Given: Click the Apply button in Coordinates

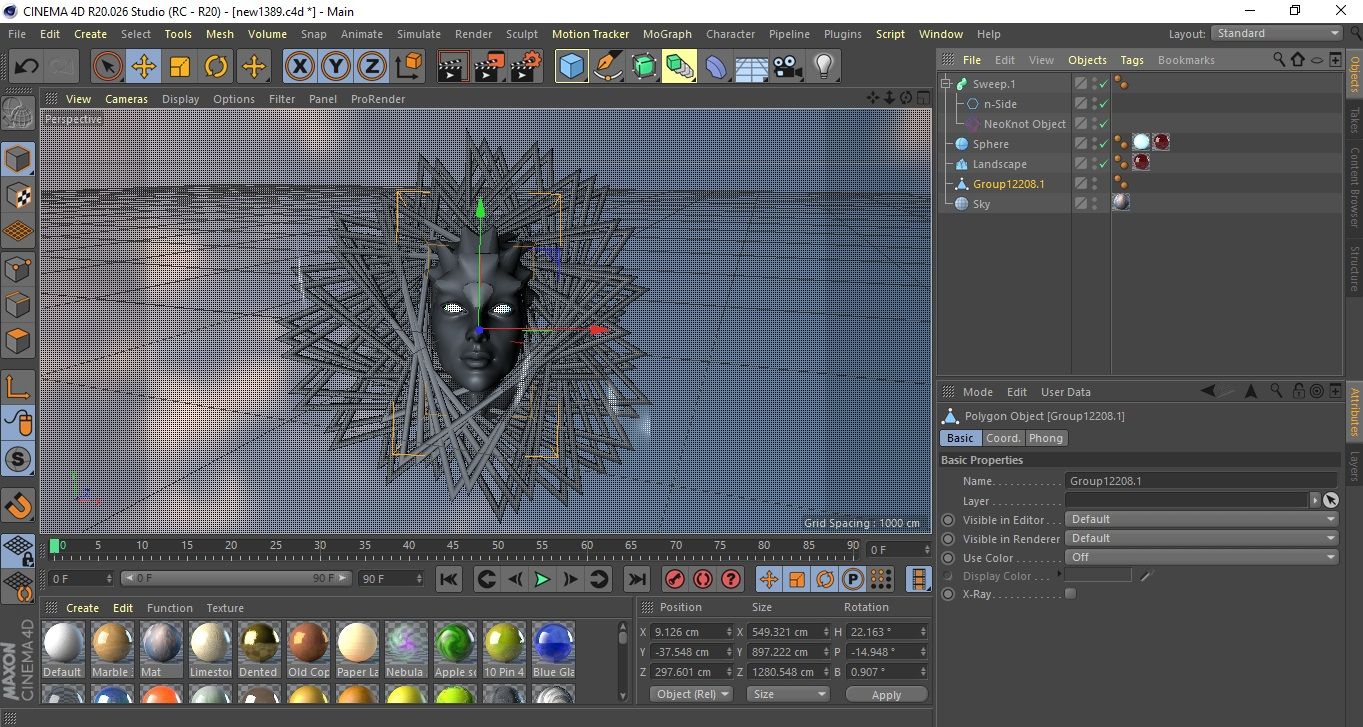Looking at the screenshot, I should (886, 694).
